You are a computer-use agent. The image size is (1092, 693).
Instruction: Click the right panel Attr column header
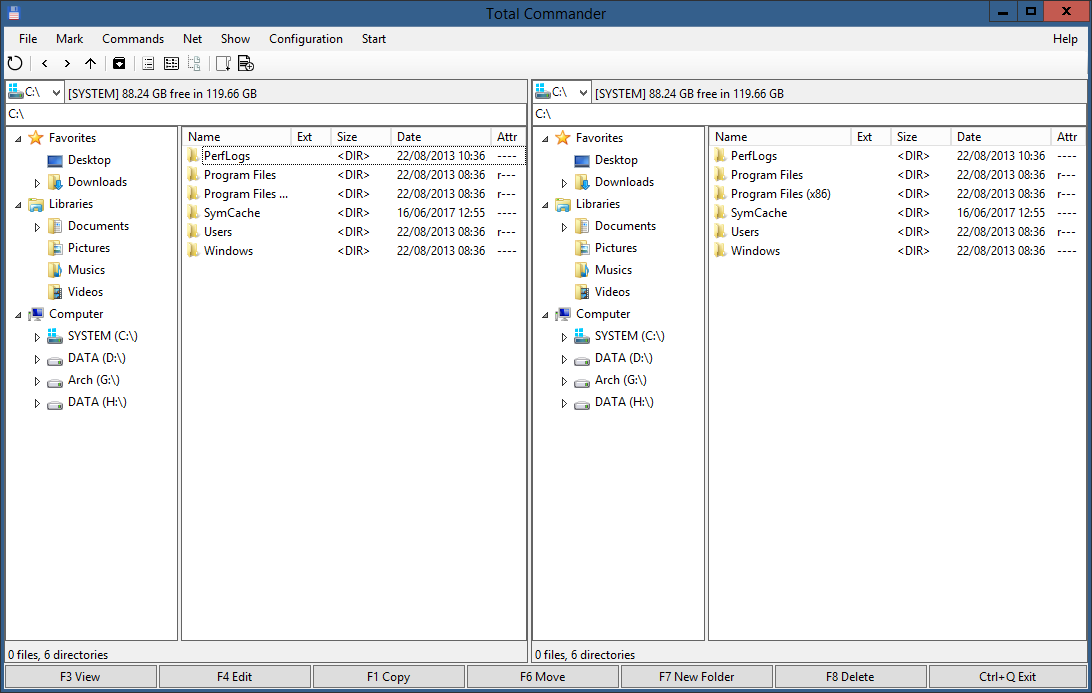coord(1068,137)
